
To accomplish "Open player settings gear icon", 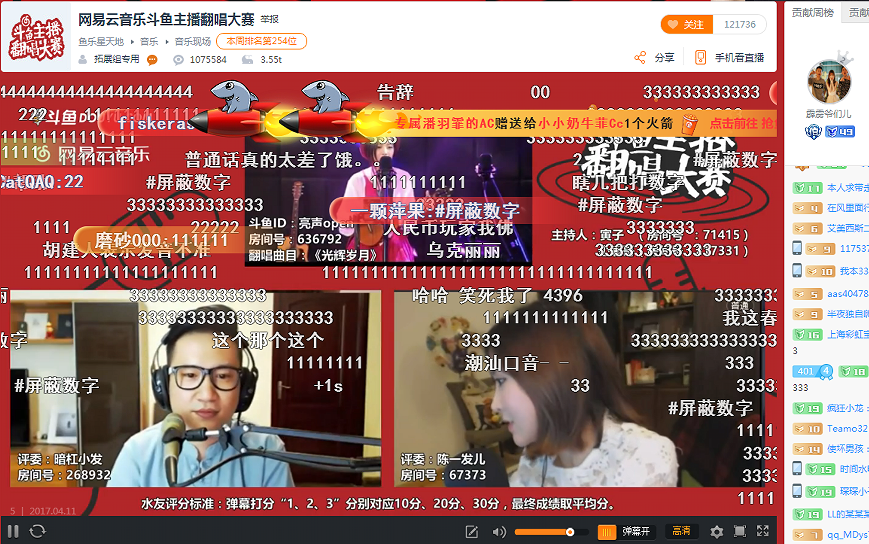I will pos(716,532).
